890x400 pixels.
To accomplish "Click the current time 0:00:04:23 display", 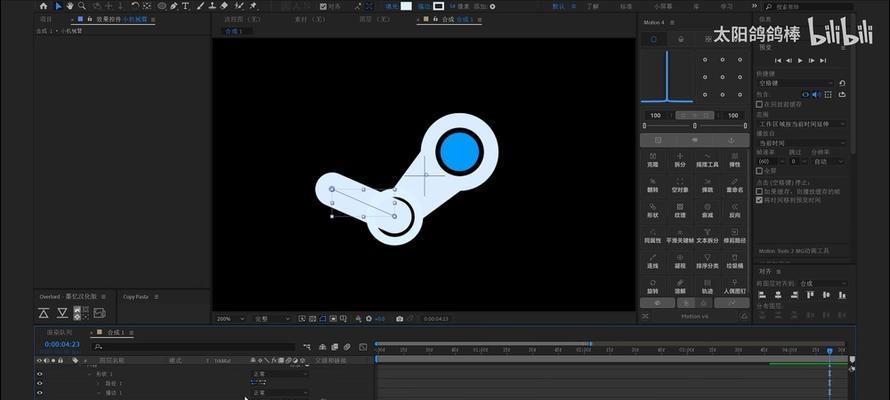I will 62,344.
